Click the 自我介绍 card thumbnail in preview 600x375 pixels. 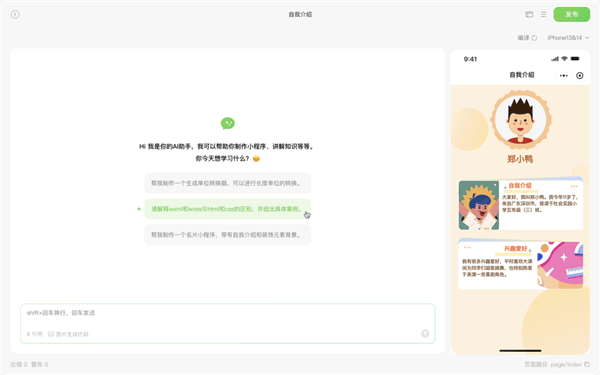[479, 205]
